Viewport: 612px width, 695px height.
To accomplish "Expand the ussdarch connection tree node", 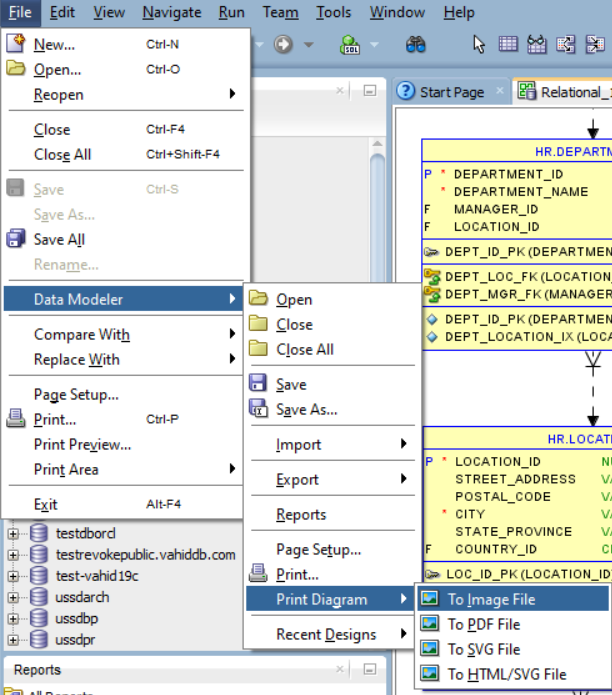I will [14, 597].
